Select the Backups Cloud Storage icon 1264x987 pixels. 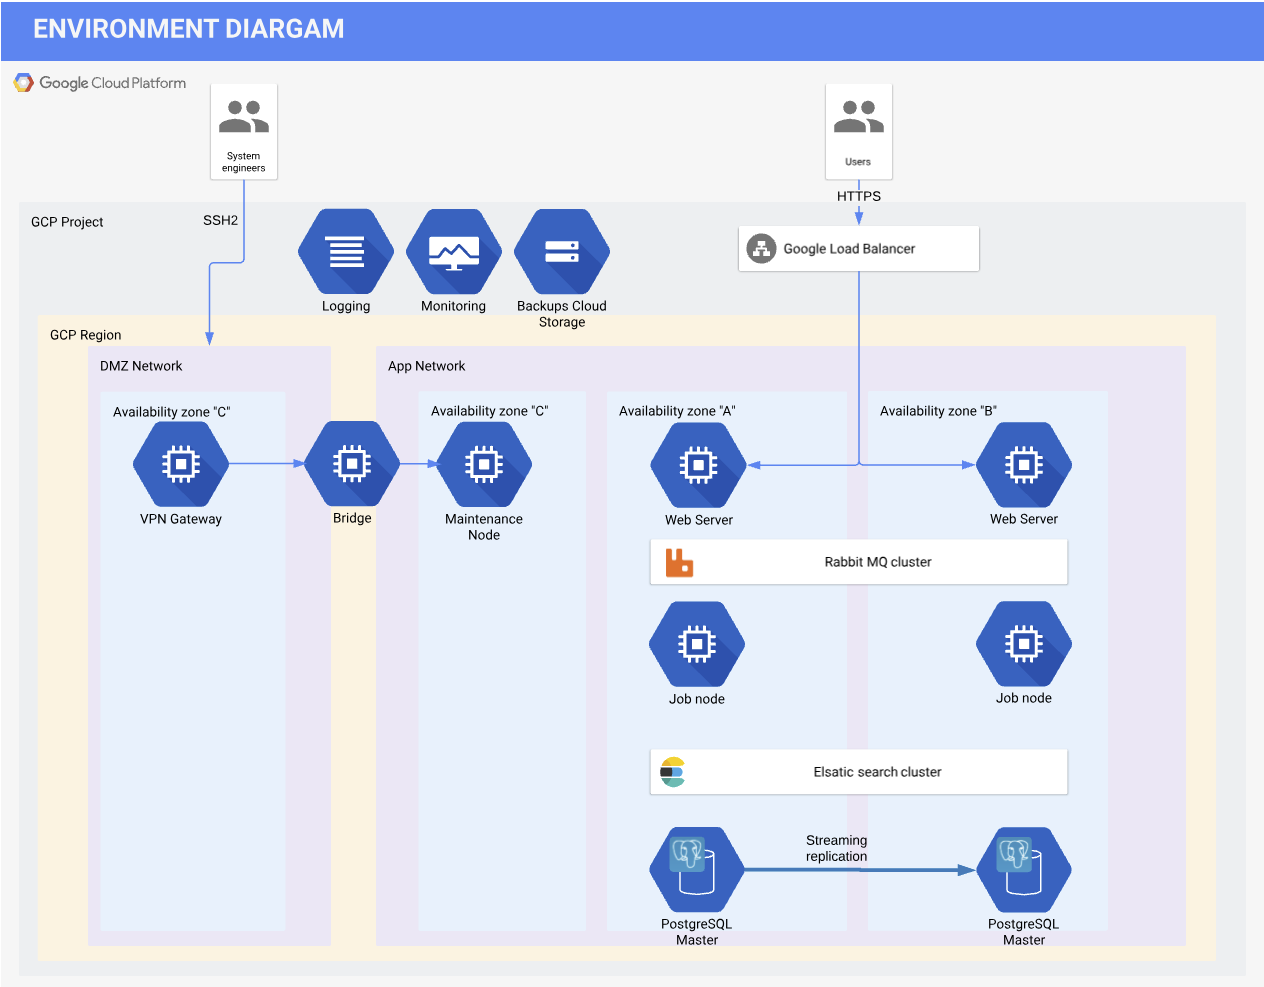pos(561,249)
